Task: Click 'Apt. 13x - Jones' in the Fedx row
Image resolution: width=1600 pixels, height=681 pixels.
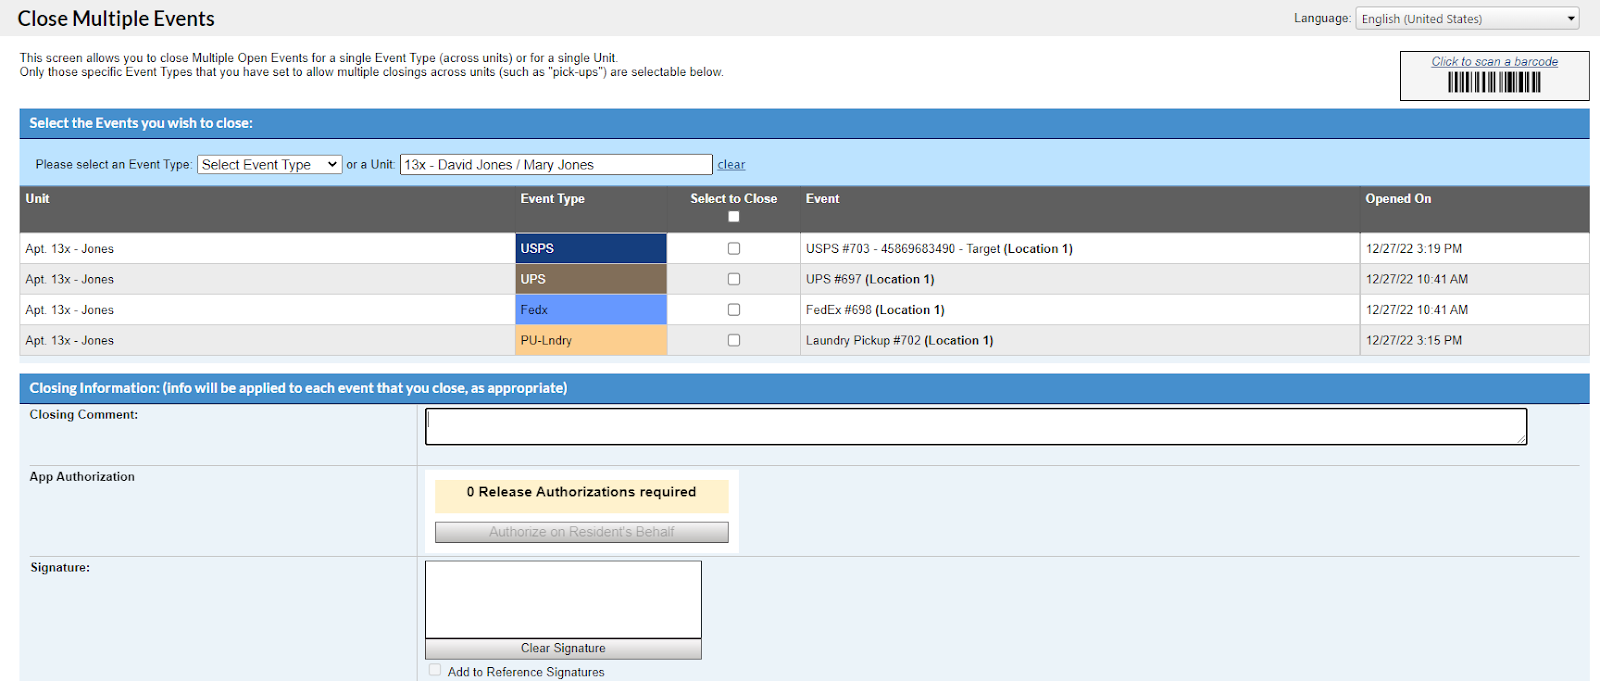Action: coord(70,310)
